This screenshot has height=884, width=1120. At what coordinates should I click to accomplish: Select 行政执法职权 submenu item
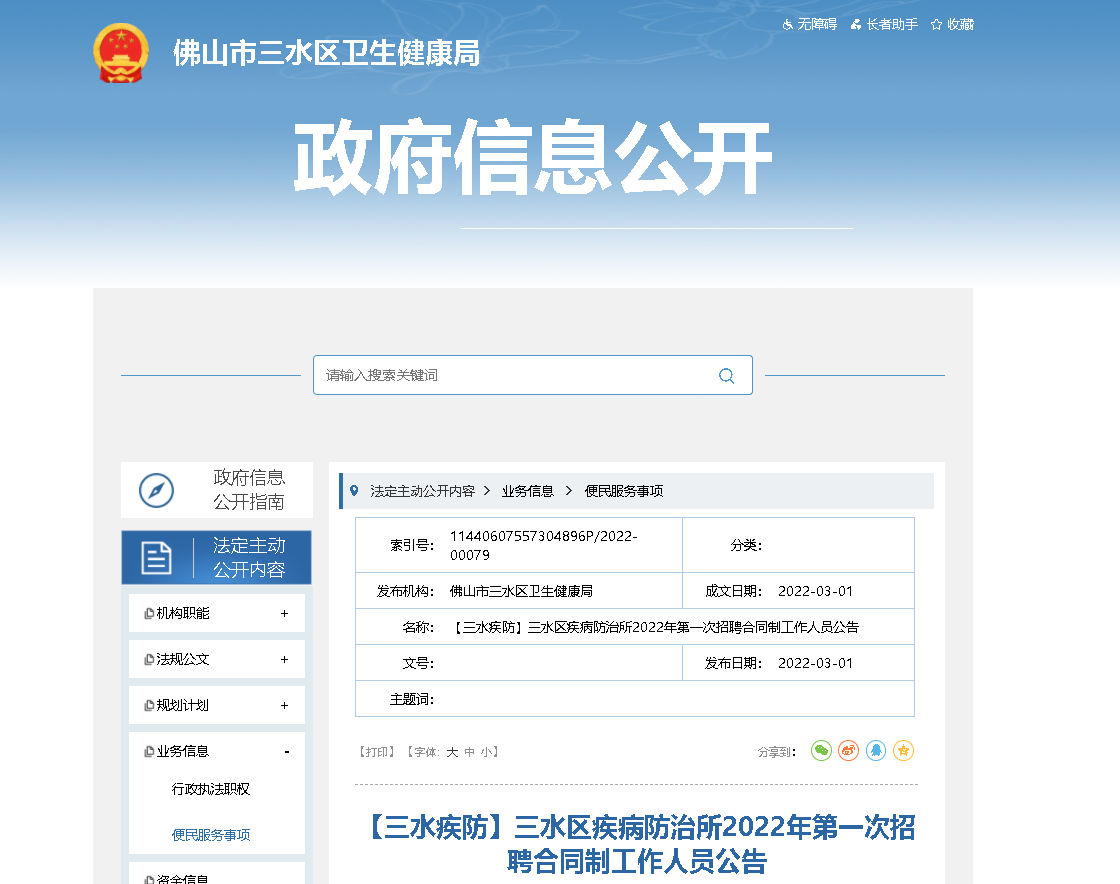[211, 789]
